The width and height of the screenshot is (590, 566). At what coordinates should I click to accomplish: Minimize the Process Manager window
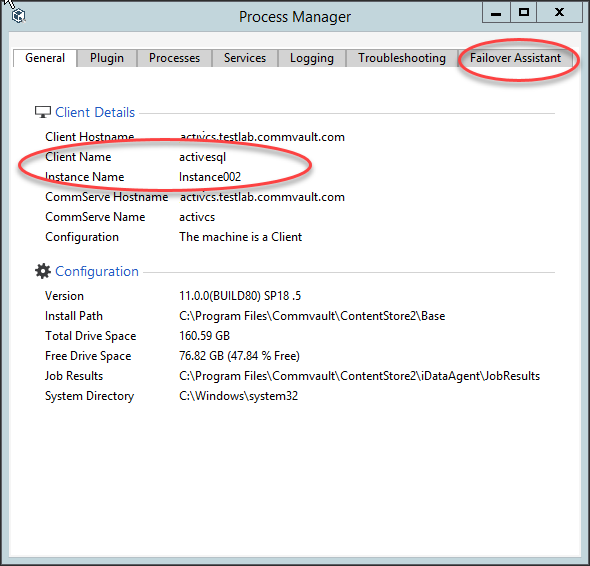[496, 13]
